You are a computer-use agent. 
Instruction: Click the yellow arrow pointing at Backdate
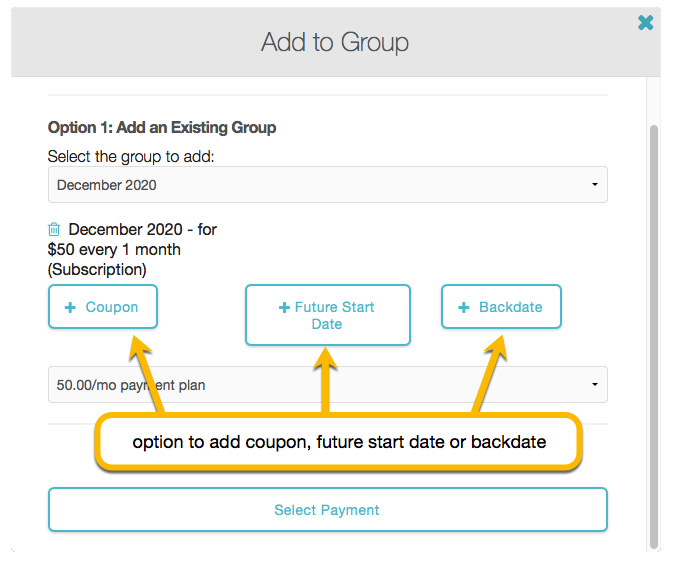487,376
